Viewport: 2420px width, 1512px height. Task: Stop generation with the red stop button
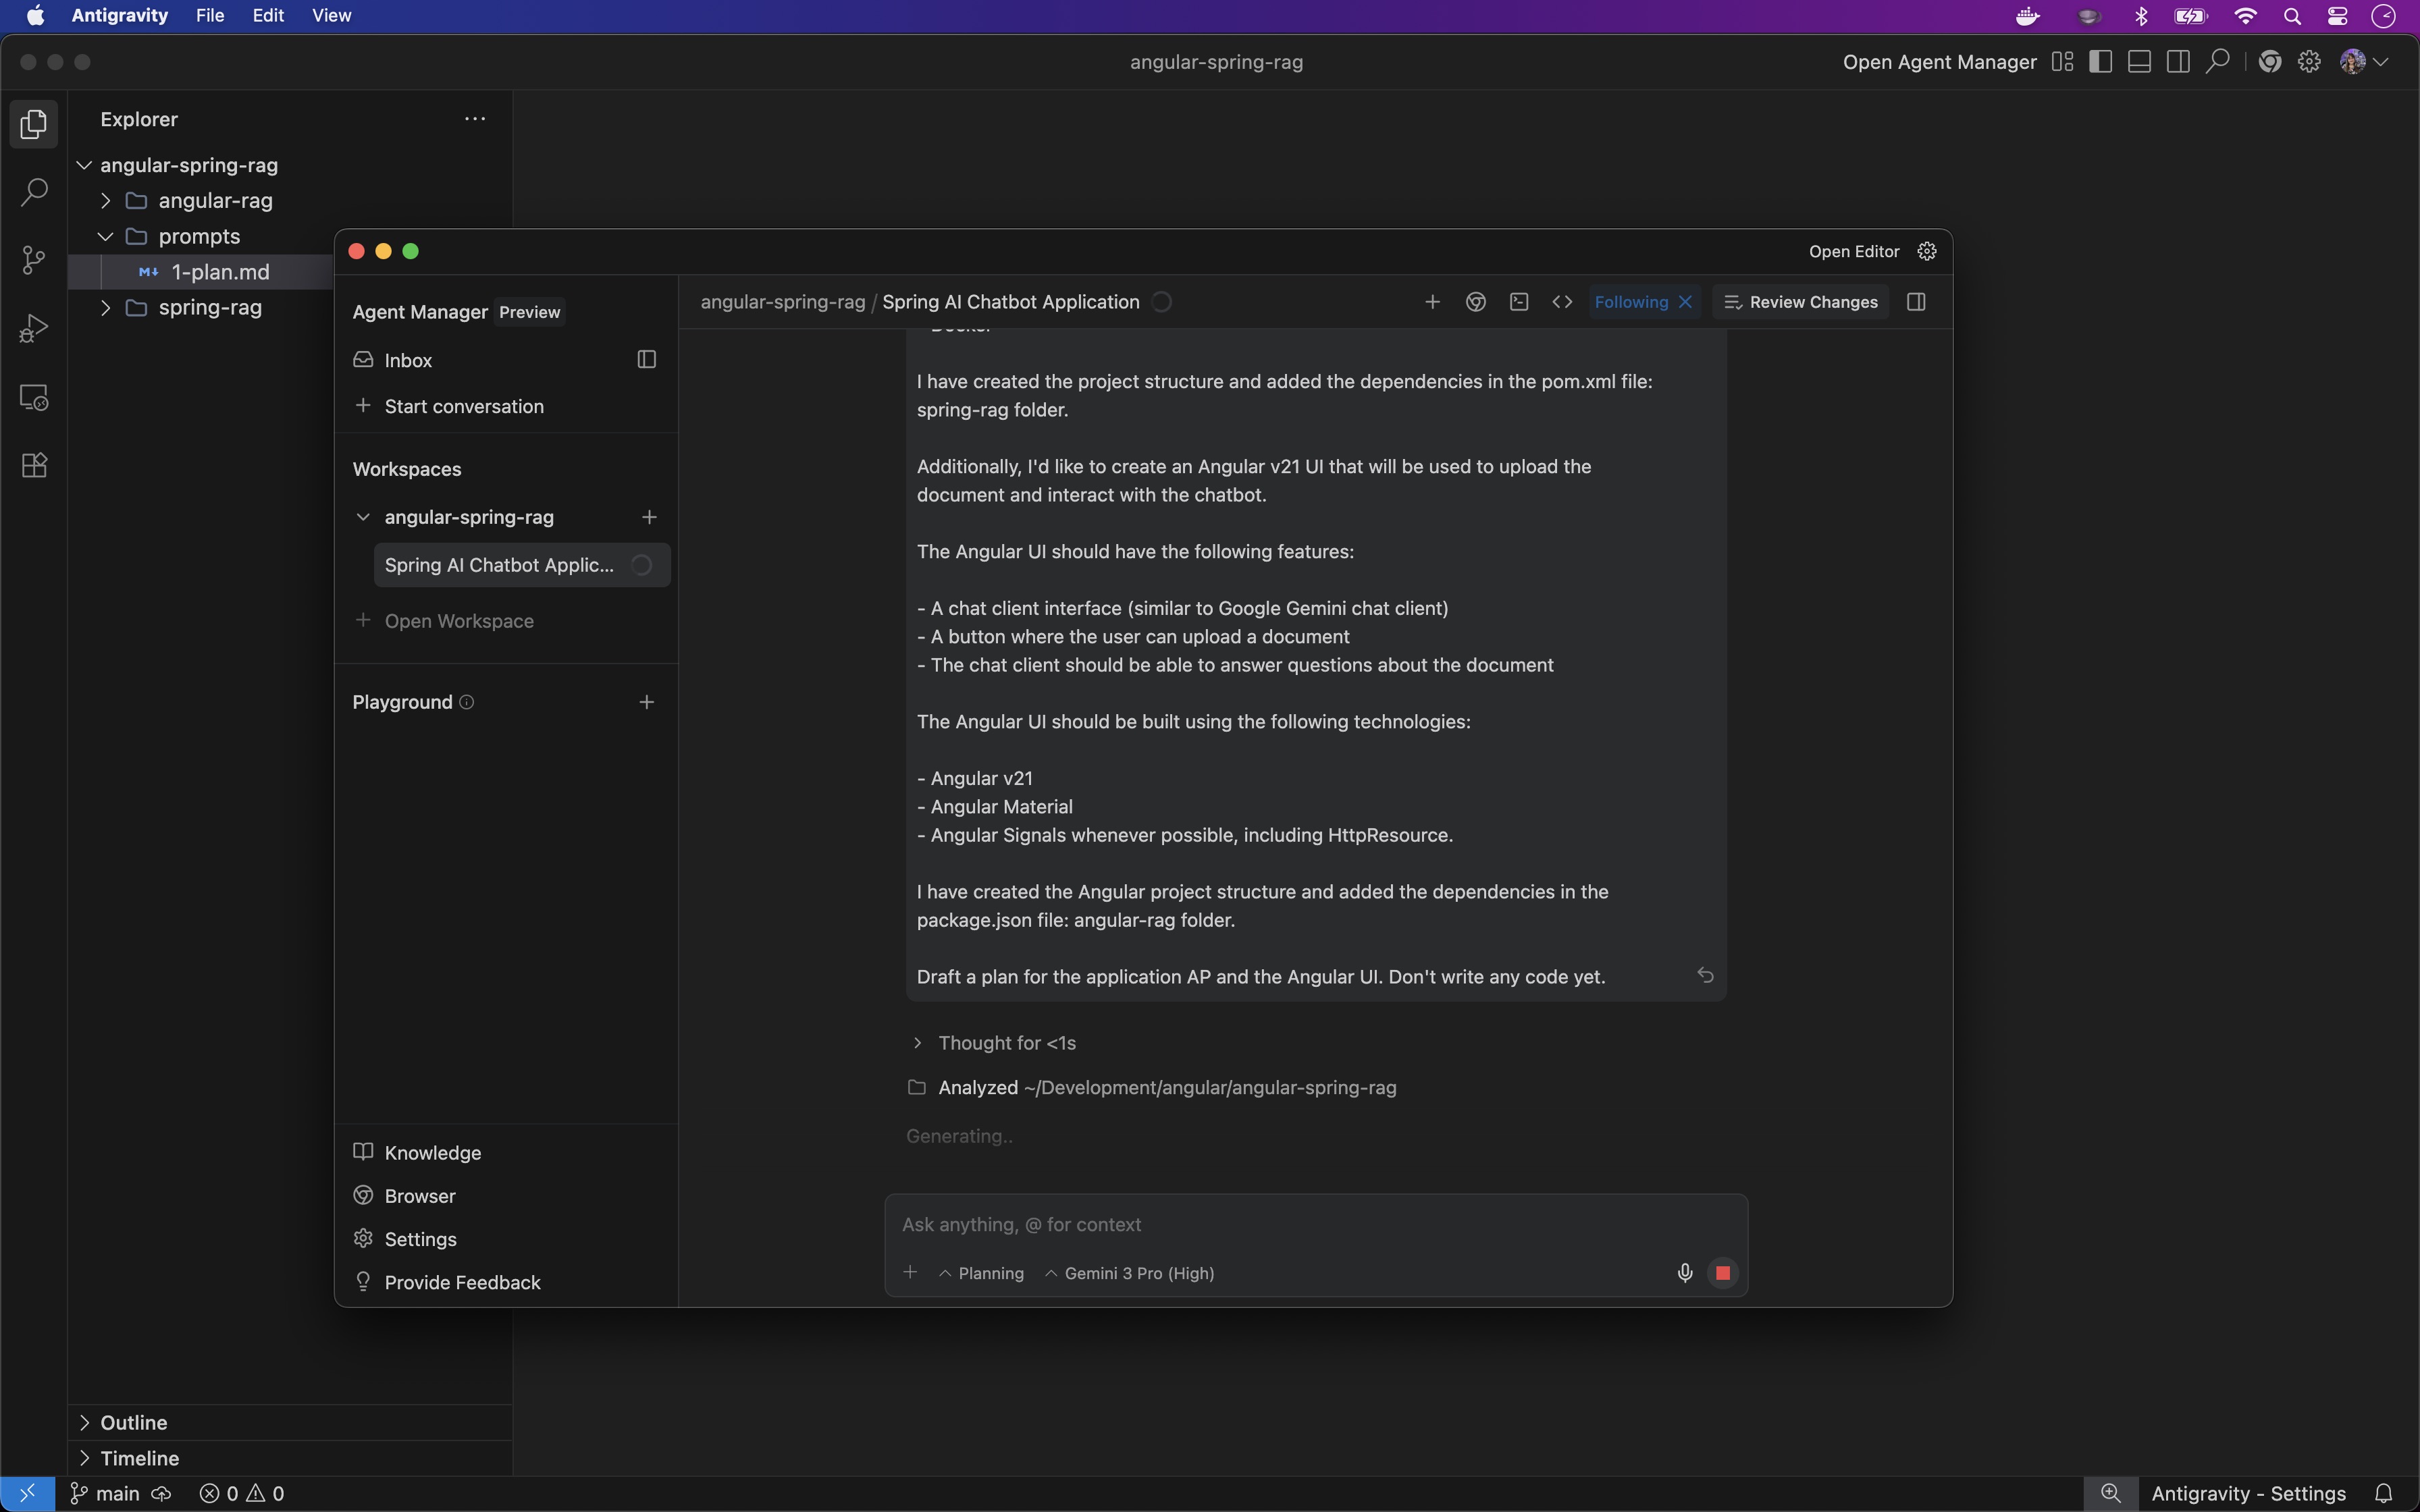point(1722,1273)
